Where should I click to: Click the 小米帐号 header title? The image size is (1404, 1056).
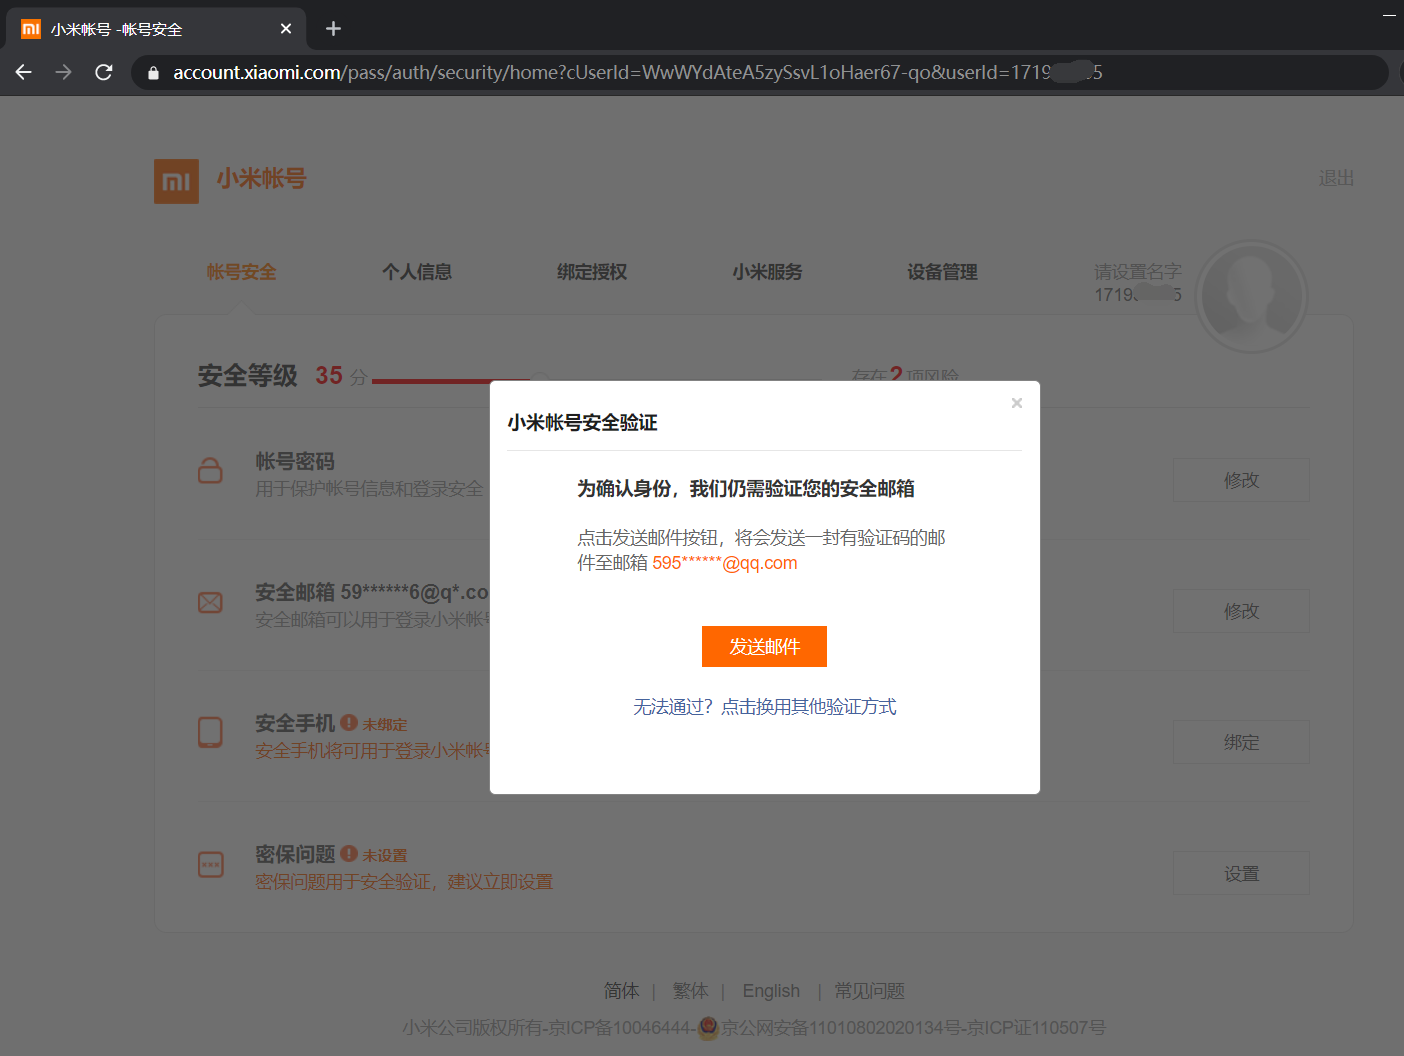[261, 179]
